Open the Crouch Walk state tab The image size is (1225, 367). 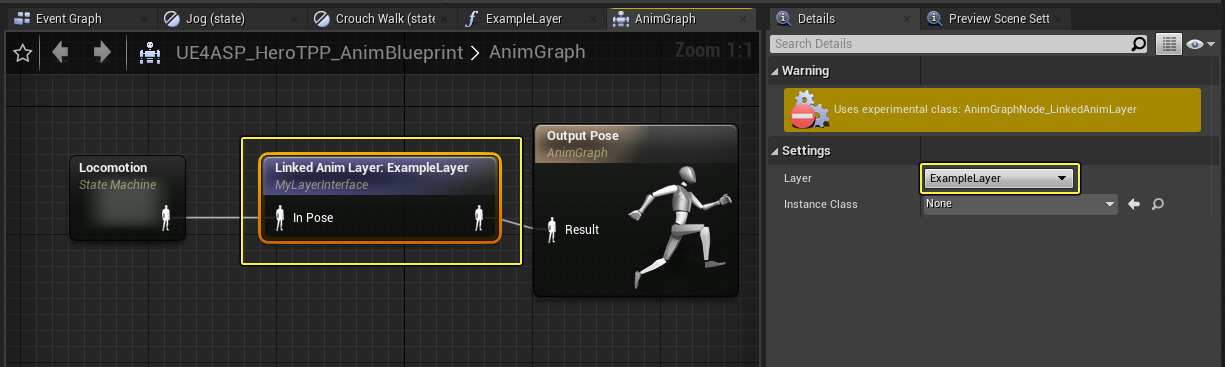(x=384, y=18)
